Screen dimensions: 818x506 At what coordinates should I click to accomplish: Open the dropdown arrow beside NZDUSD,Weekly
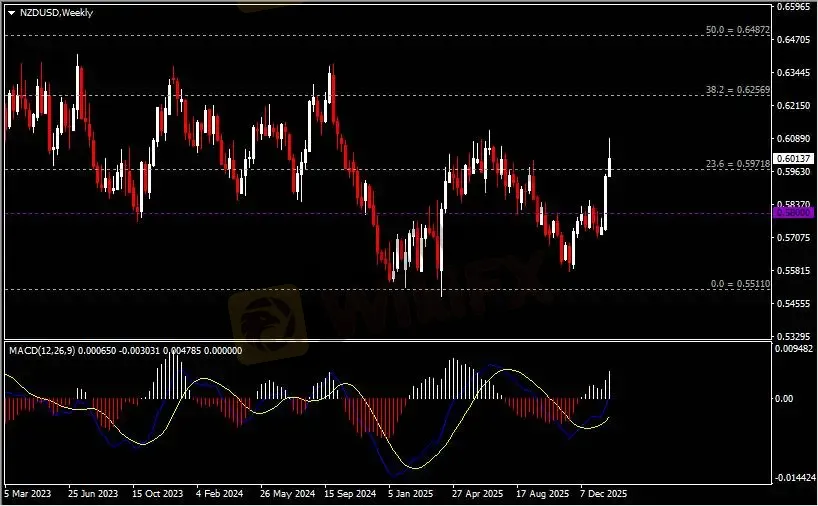click(x=11, y=13)
